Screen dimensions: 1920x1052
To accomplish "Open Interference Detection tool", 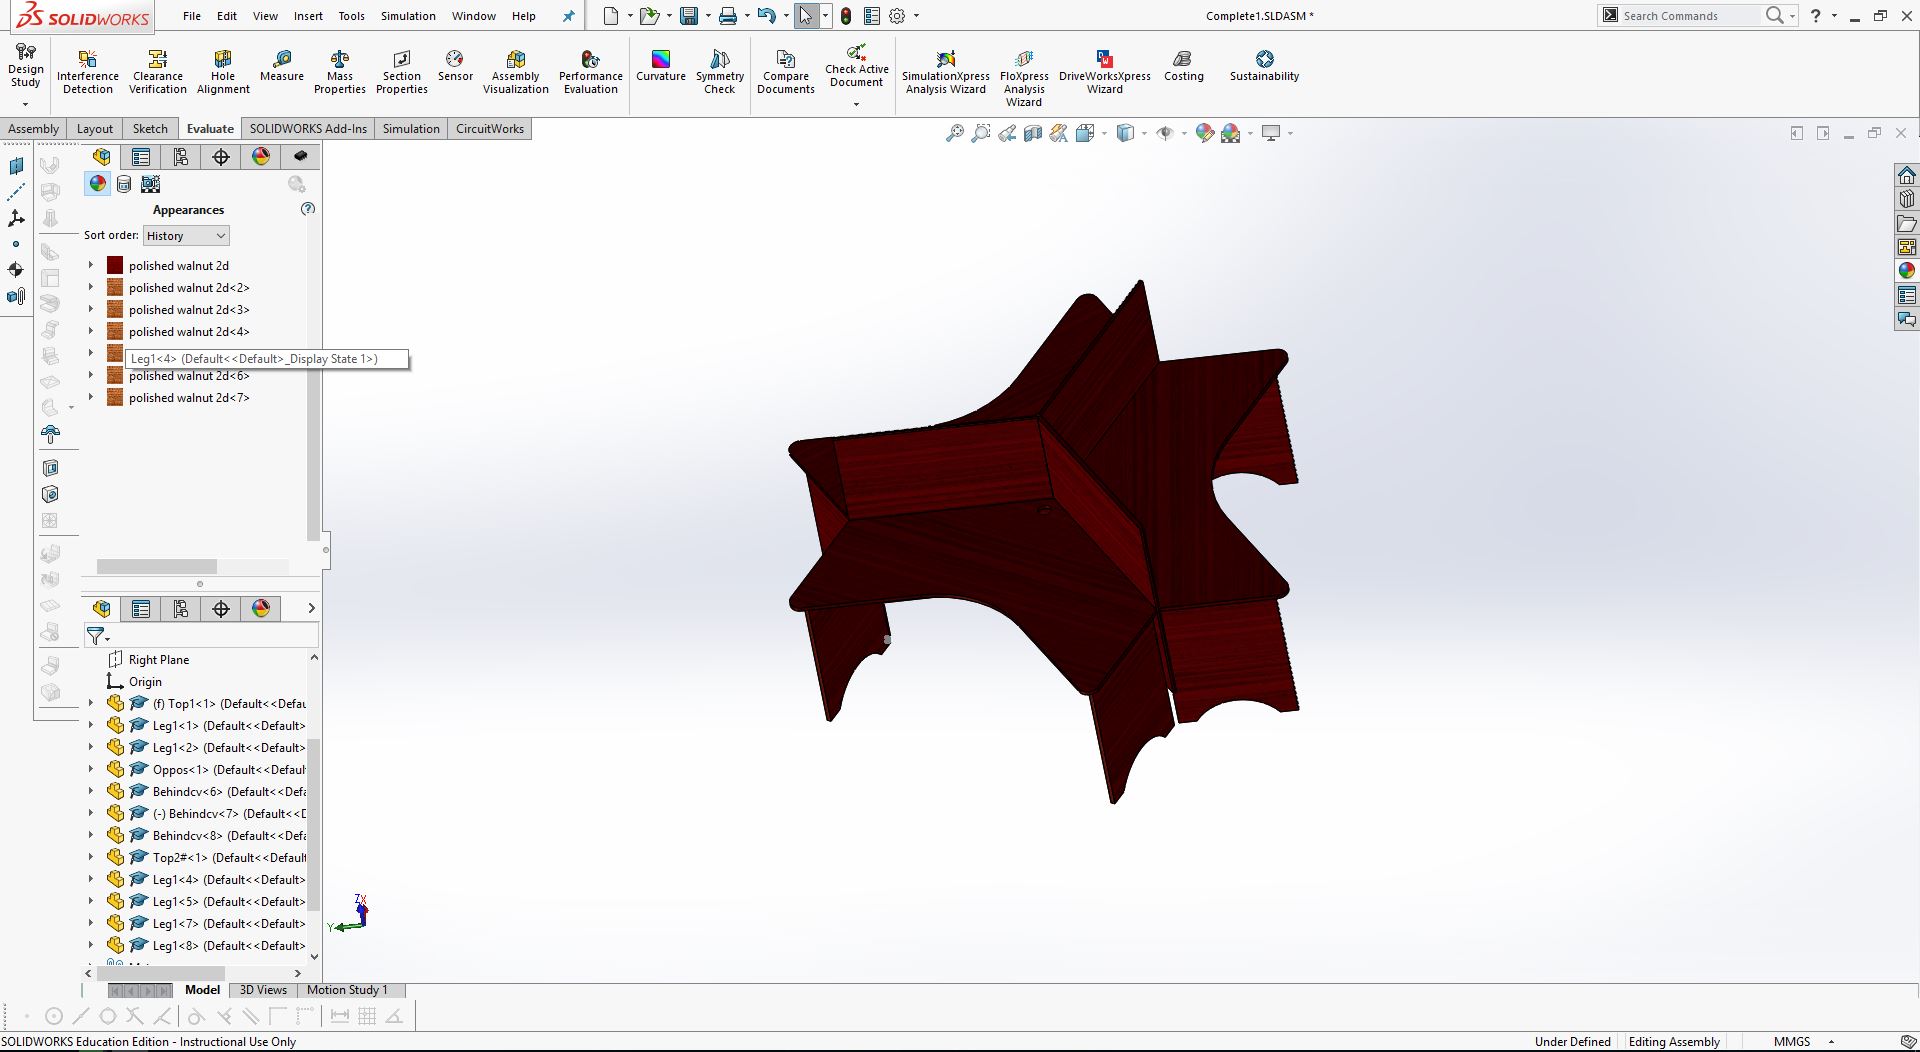I will click(88, 71).
